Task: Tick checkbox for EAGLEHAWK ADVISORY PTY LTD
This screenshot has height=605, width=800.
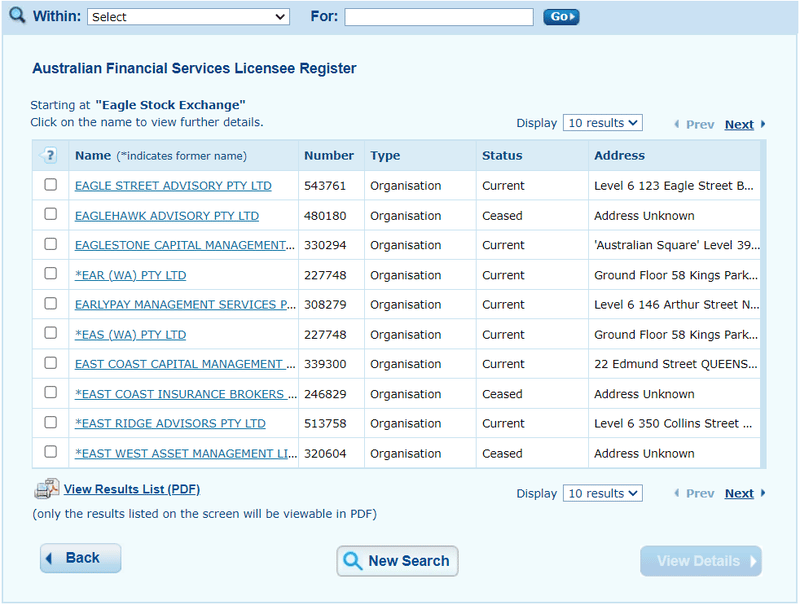Action: coord(51,214)
